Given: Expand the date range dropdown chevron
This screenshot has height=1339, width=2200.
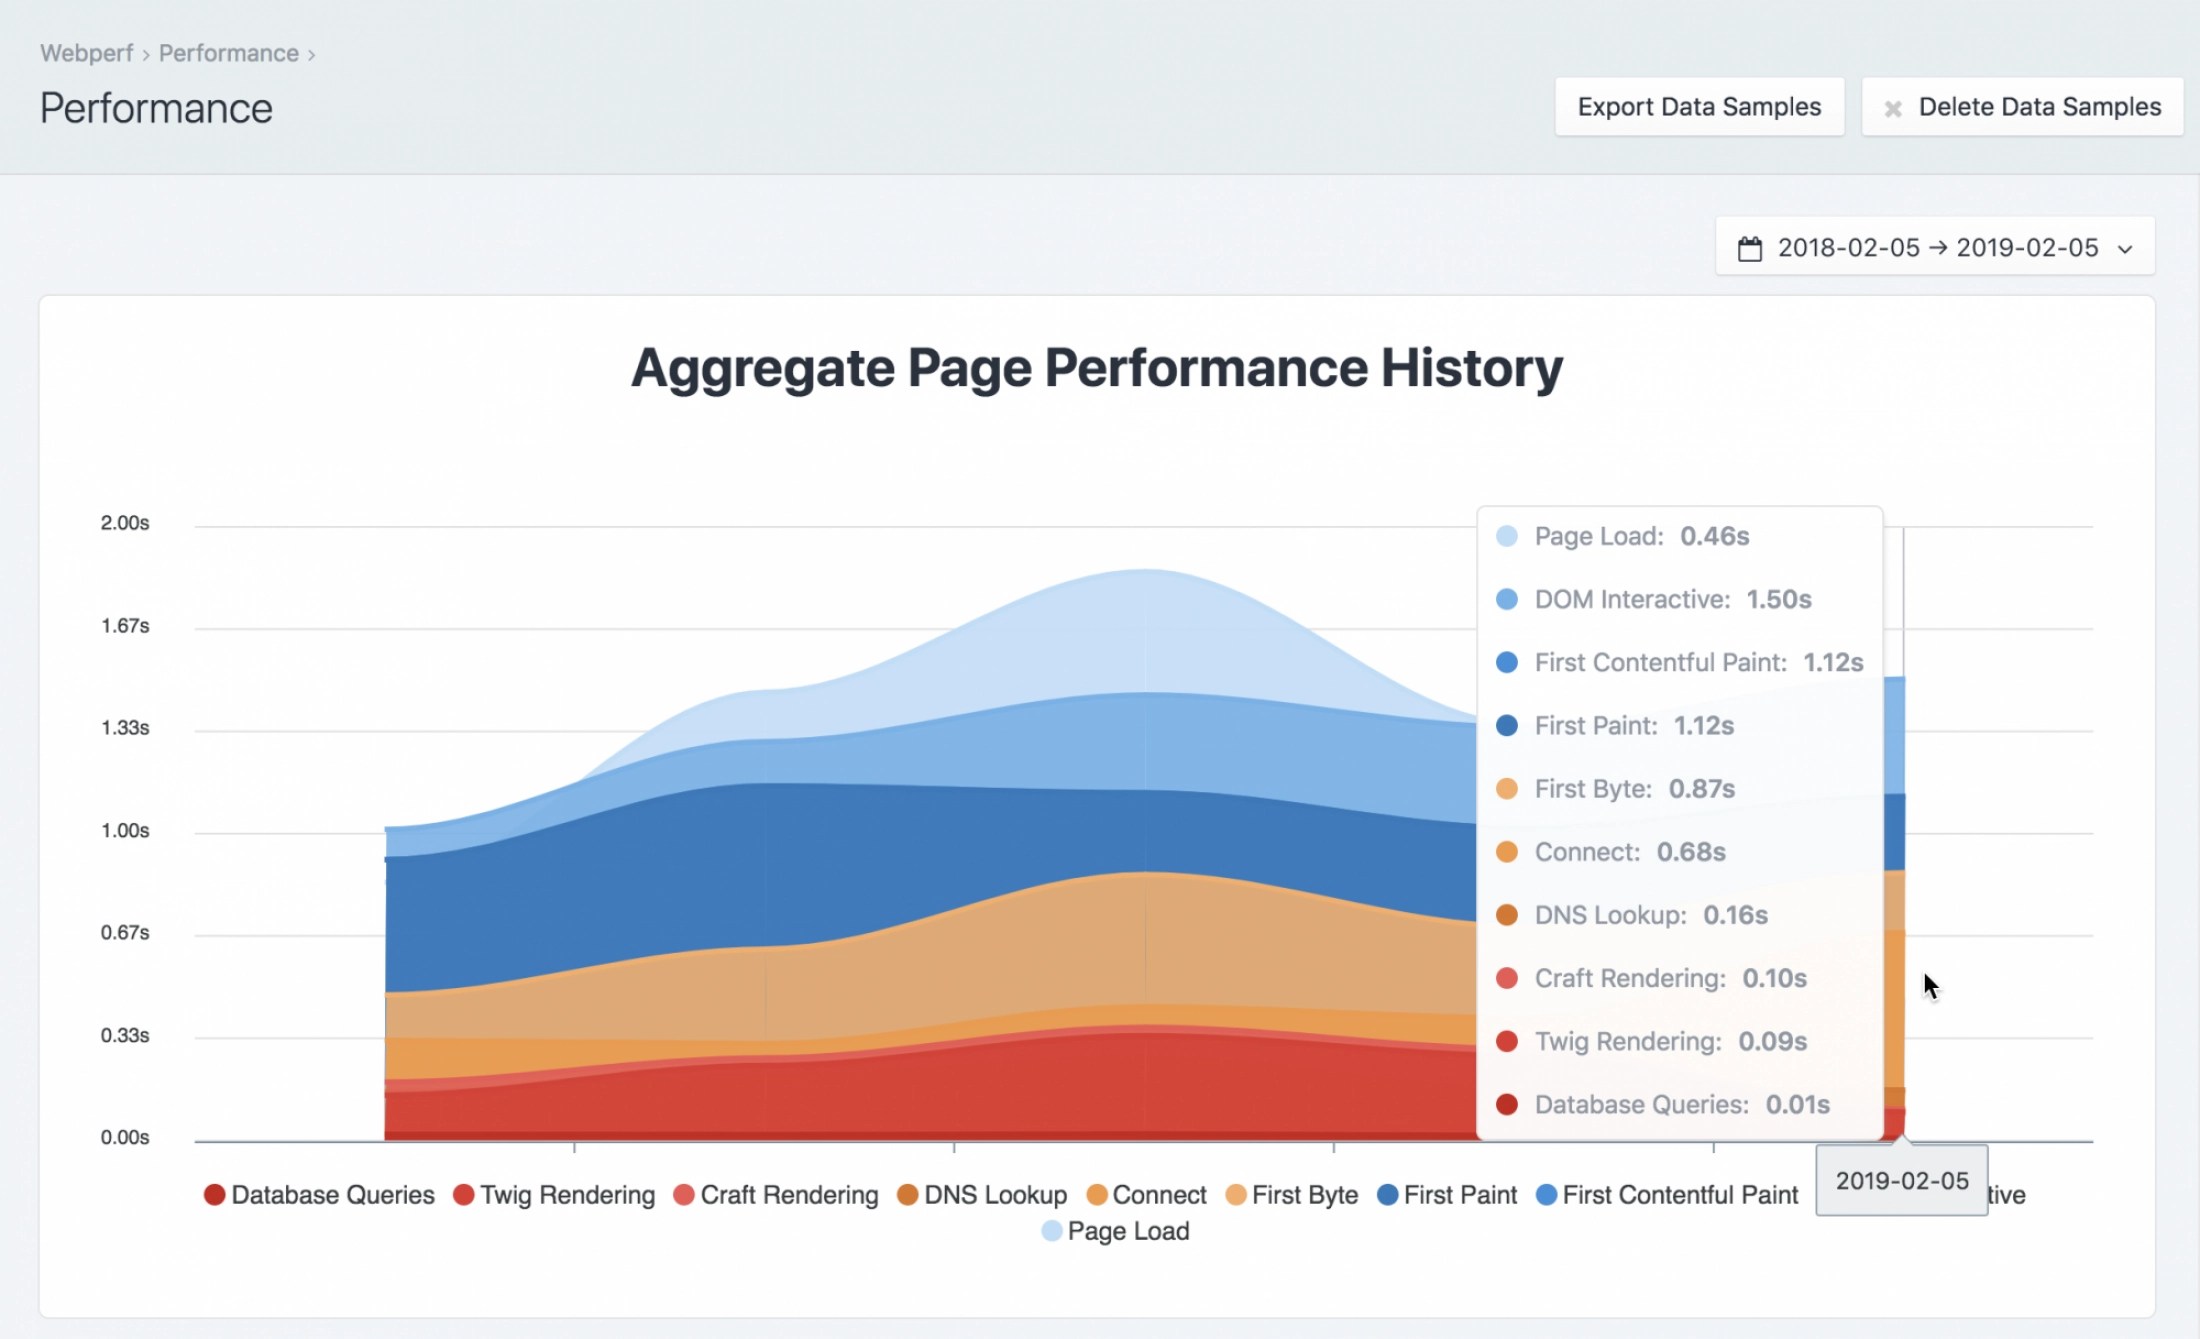Looking at the screenshot, I should click(2125, 249).
